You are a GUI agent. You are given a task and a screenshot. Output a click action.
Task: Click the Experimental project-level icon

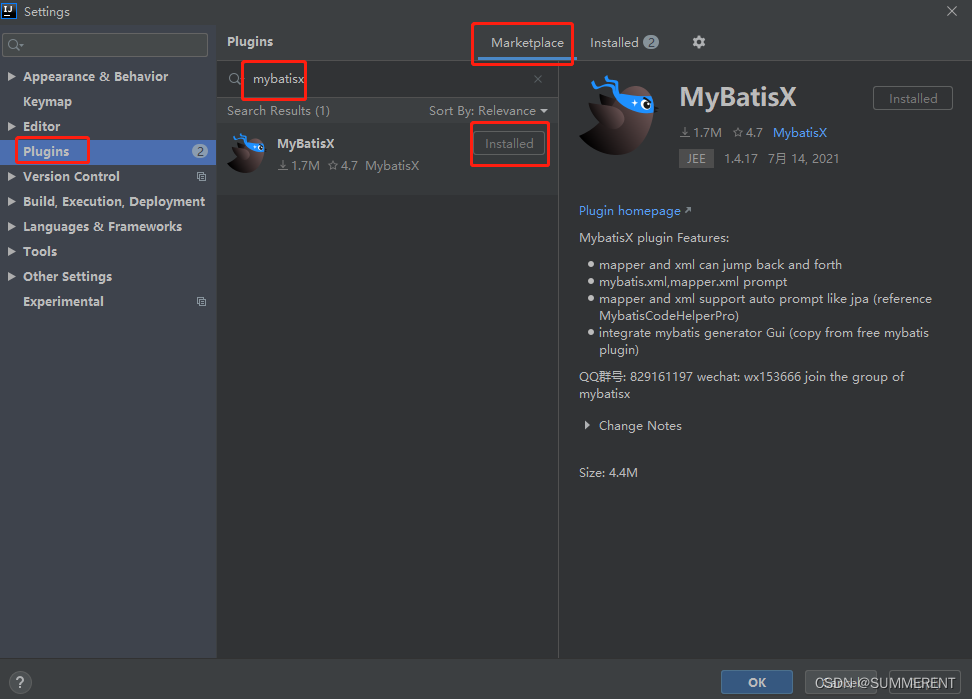coord(201,302)
